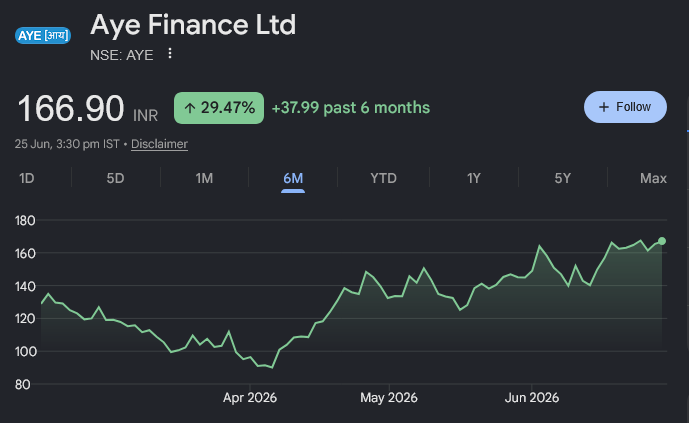Open the Disclaimer link
This screenshot has width=689, height=423.
(x=159, y=144)
